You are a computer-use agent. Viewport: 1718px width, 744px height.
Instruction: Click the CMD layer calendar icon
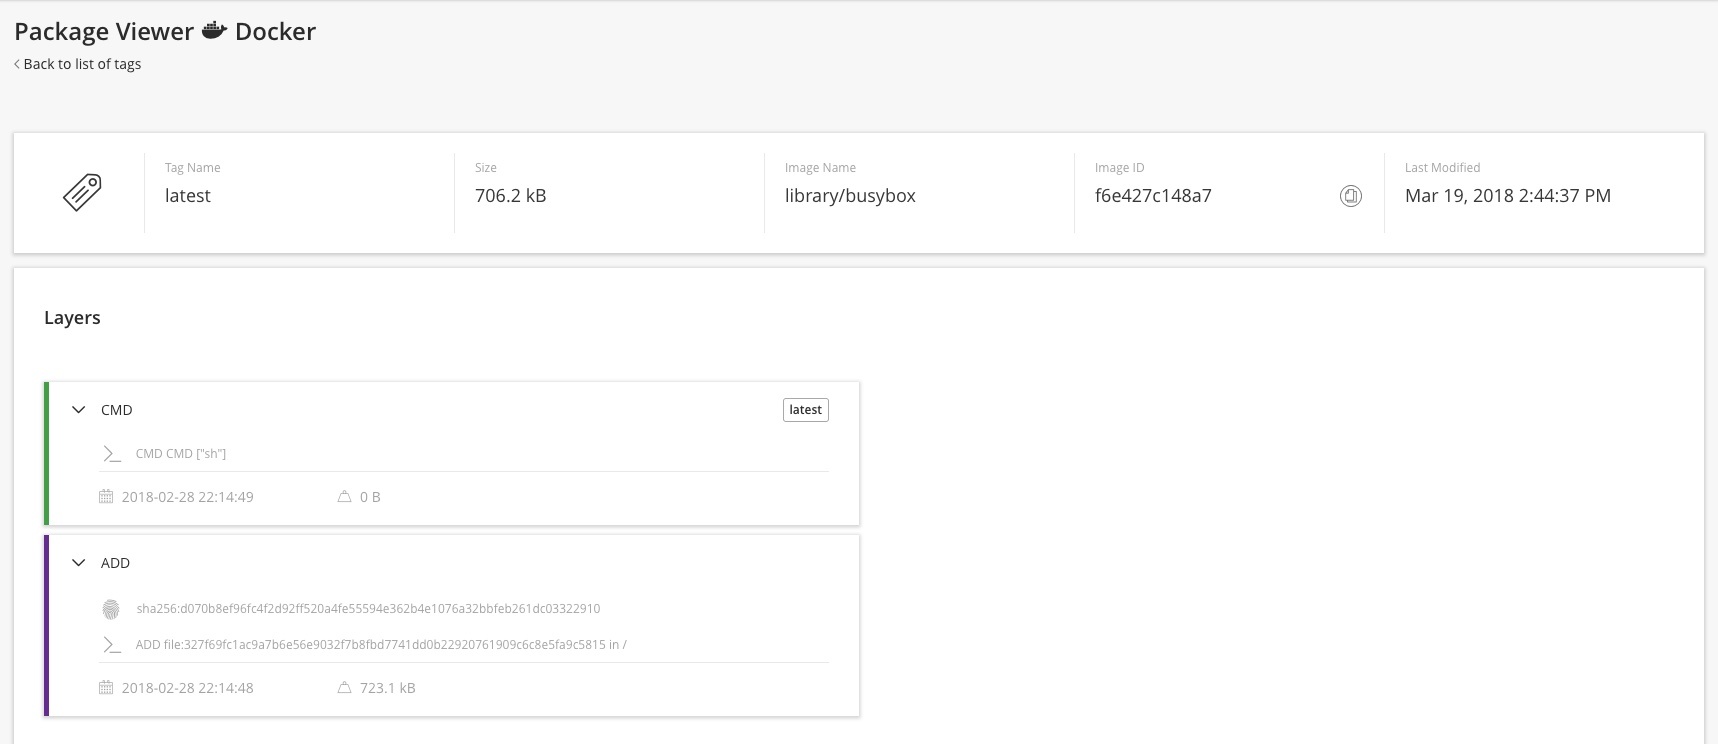click(x=106, y=497)
